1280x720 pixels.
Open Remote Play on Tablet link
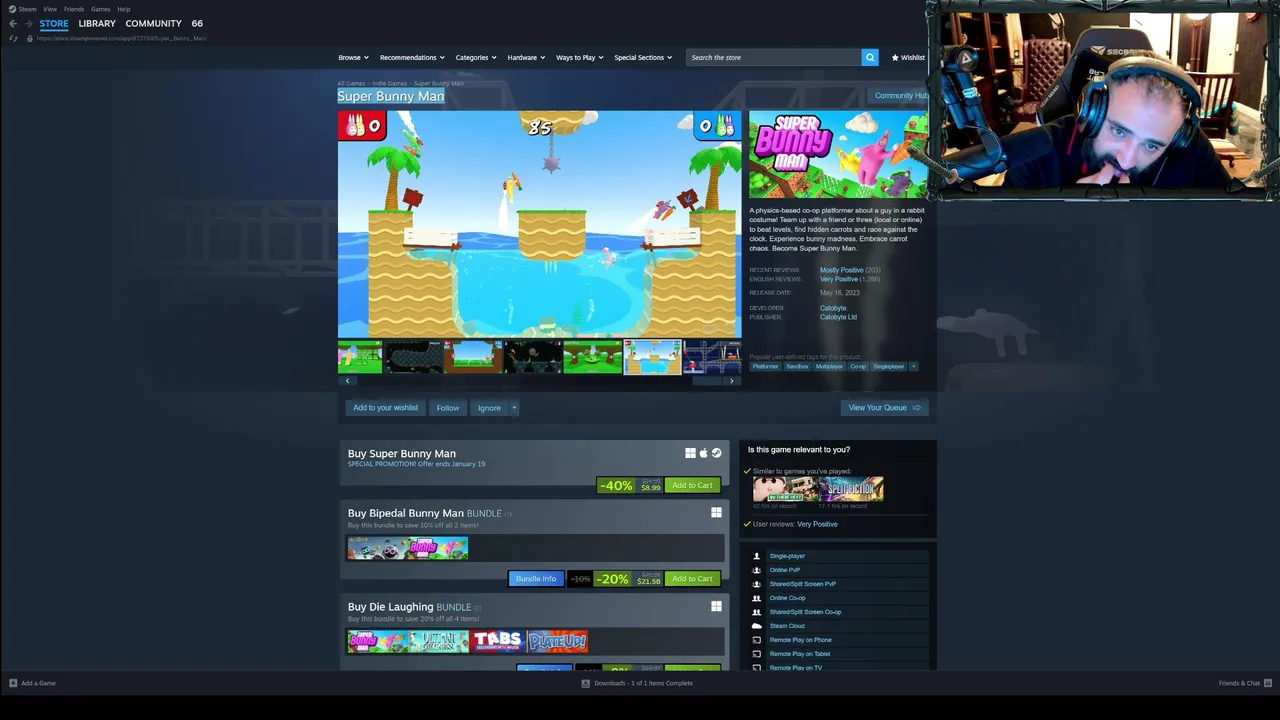800,654
